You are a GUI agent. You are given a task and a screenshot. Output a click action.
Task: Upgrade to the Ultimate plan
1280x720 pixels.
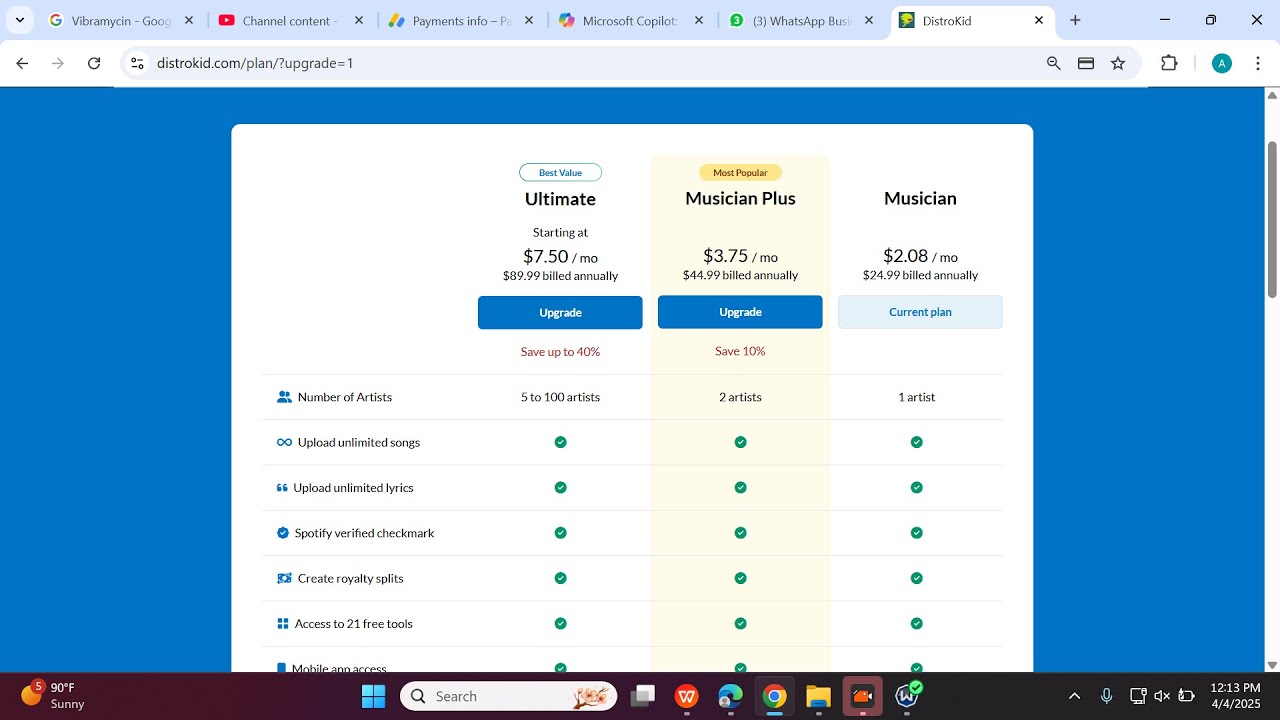click(x=560, y=312)
